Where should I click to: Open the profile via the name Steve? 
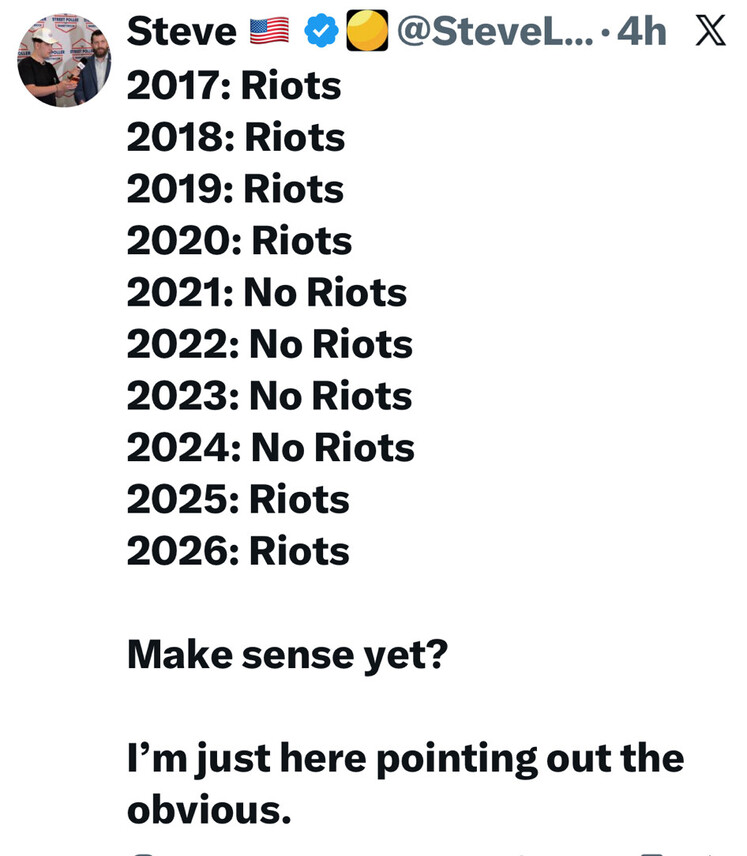[x=181, y=33]
